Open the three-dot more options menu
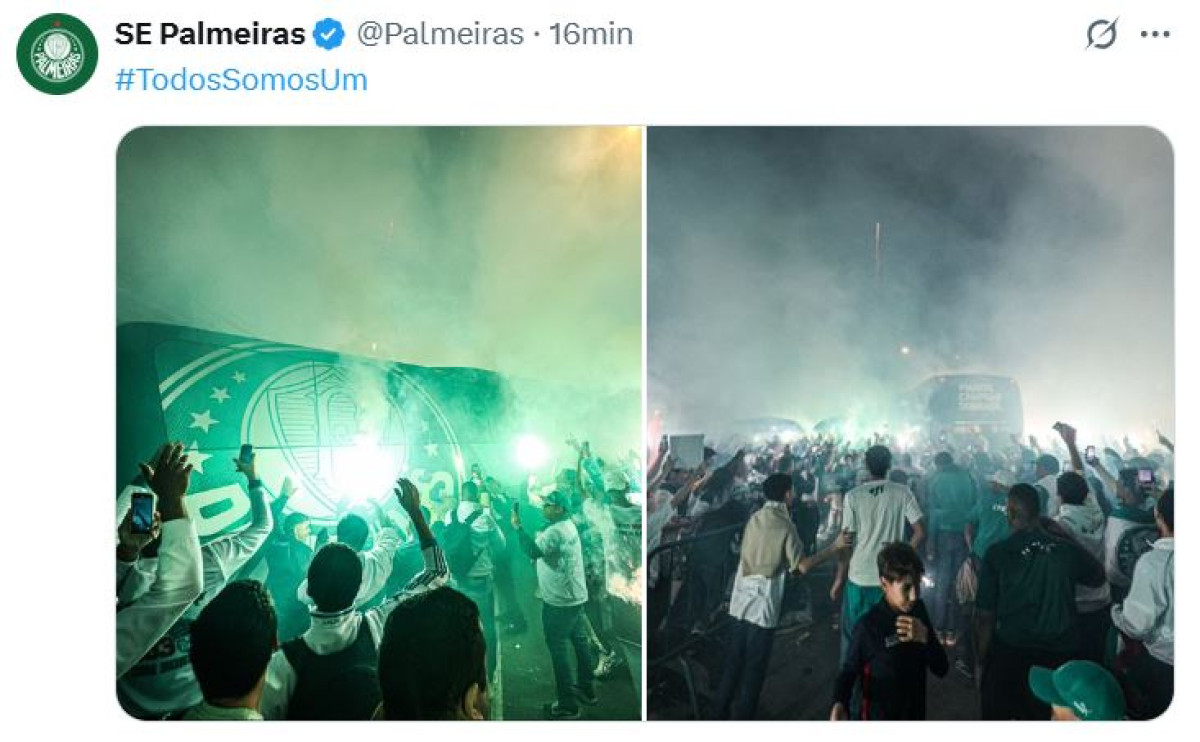Viewport: 1200px width, 742px height. click(1155, 34)
